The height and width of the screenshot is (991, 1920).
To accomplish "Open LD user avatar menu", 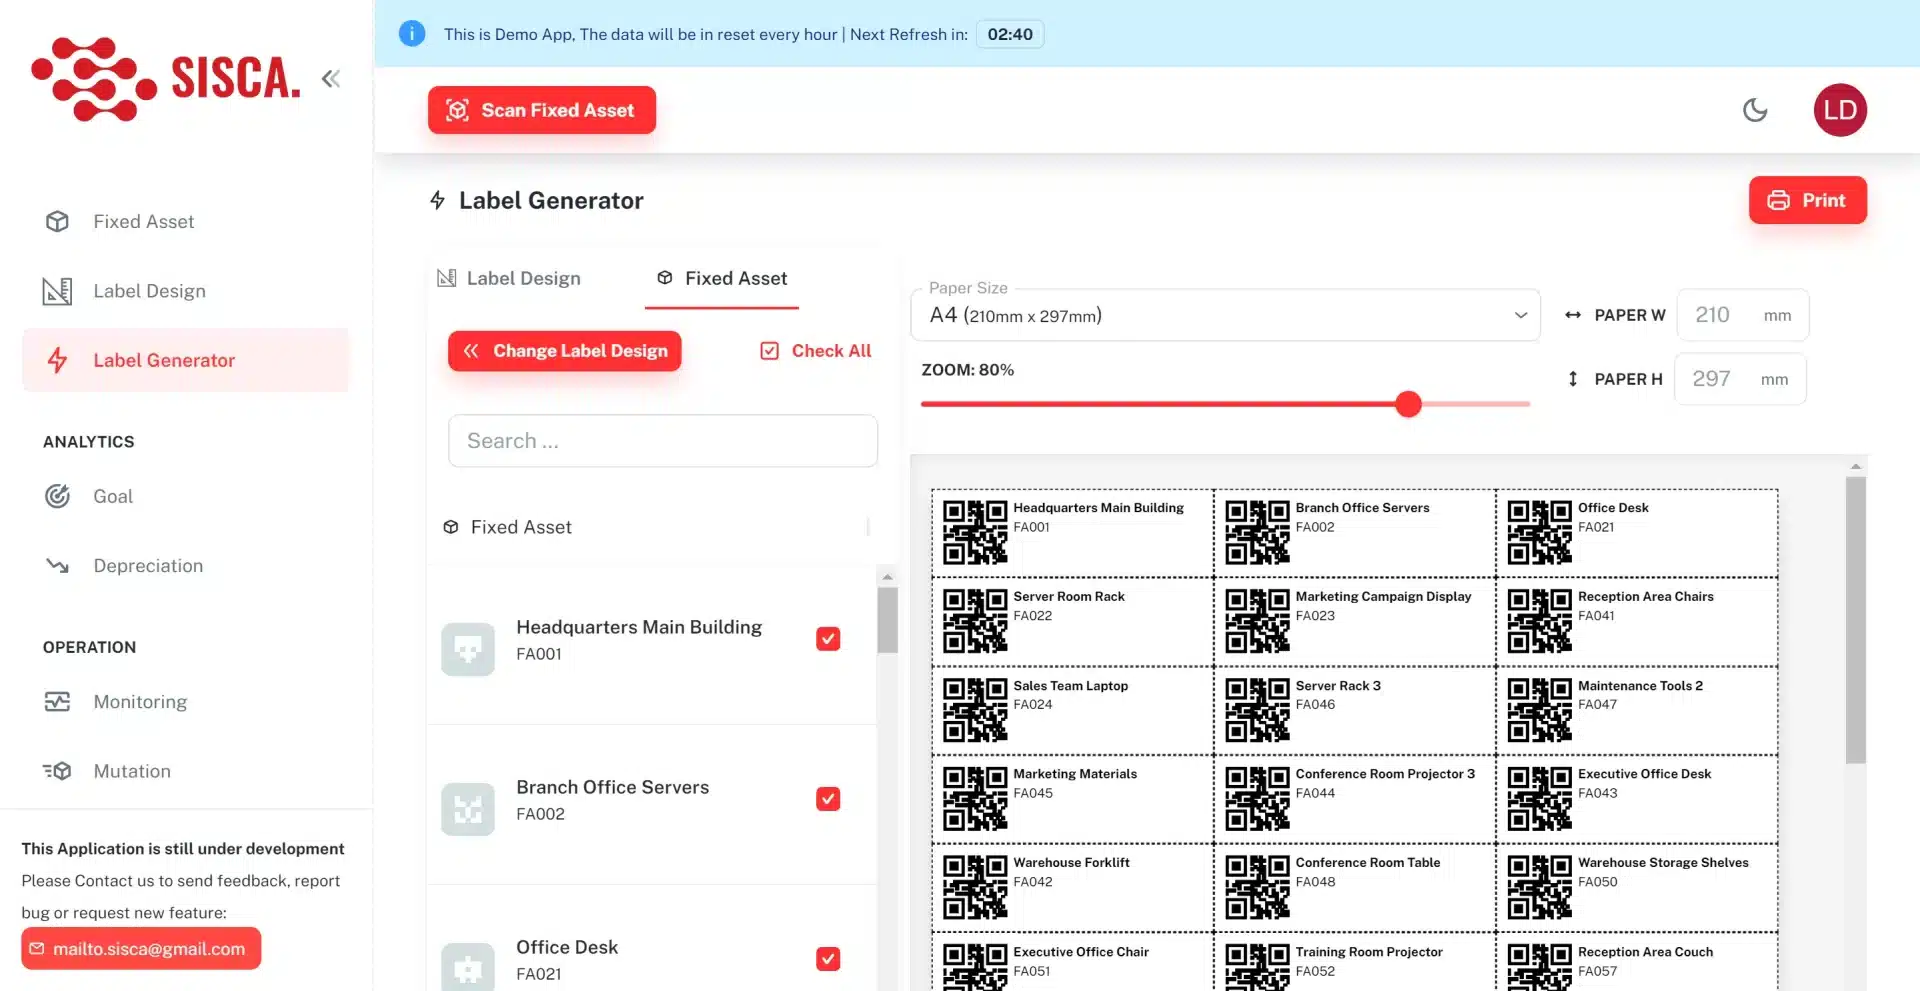I will (1840, 110).
